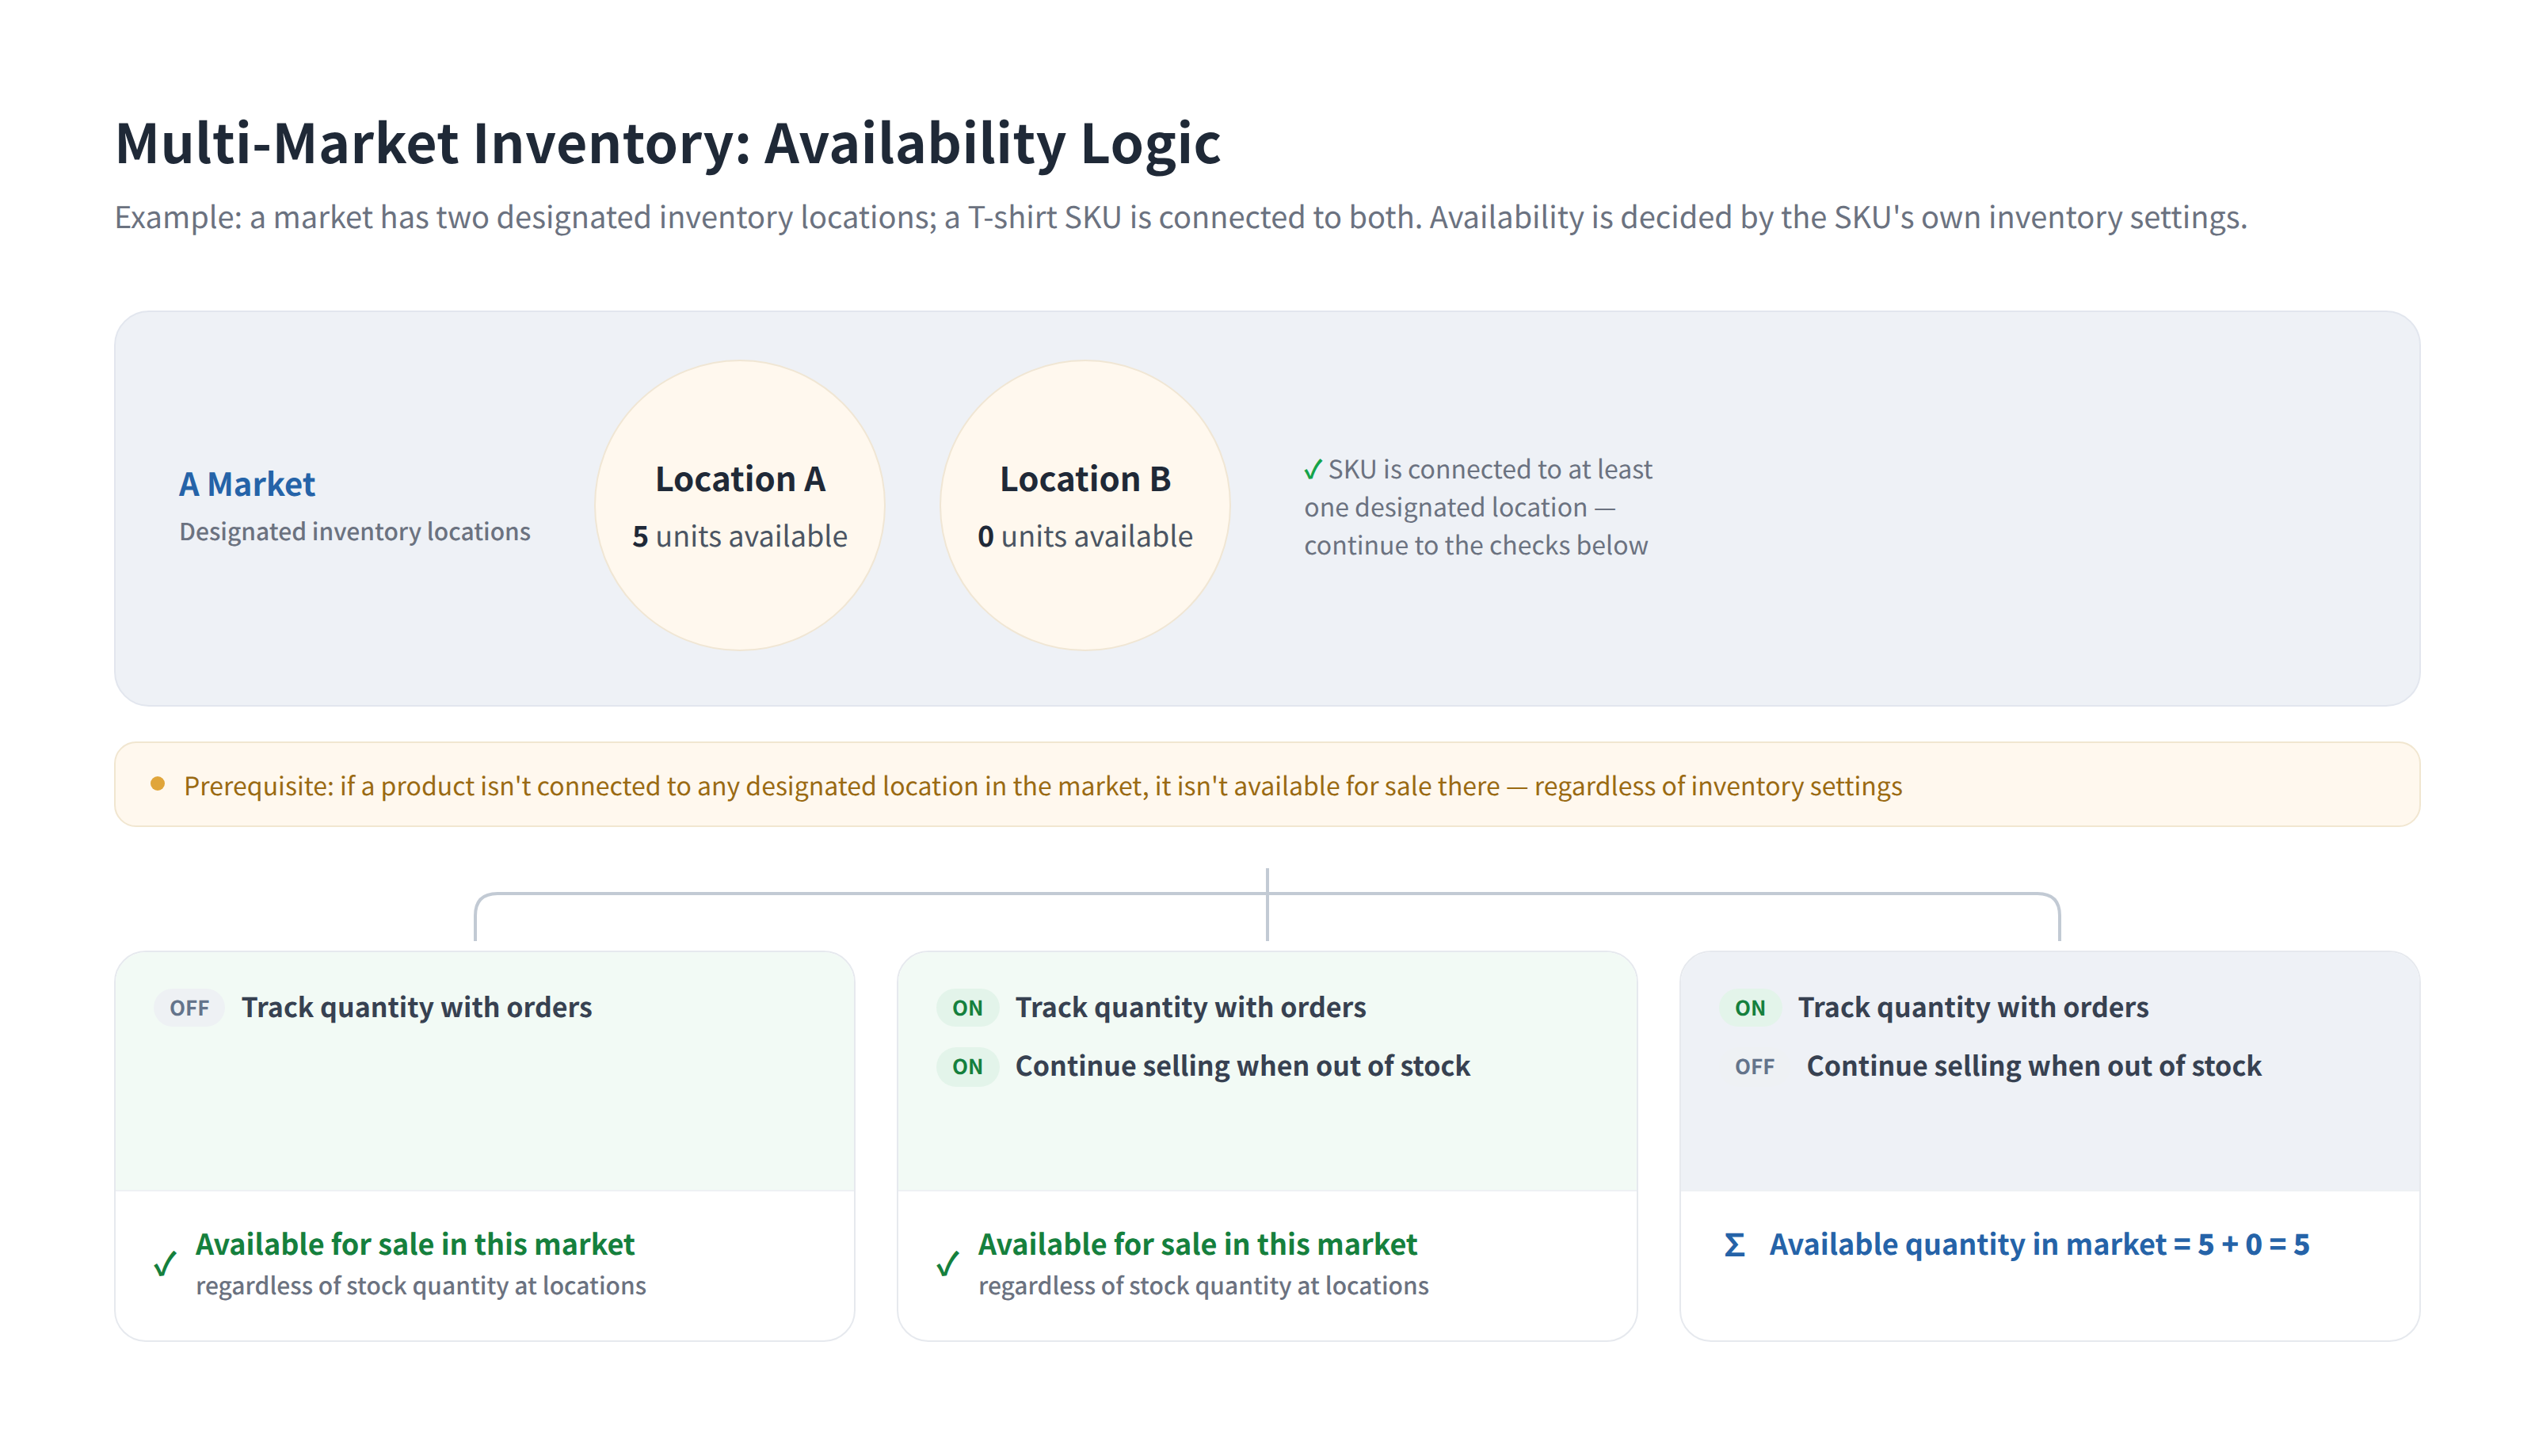This screenshot has height=1456, width=2535.
Task: Toggle ON badge for Track quantity in middle card
Action: (967, 1008)
